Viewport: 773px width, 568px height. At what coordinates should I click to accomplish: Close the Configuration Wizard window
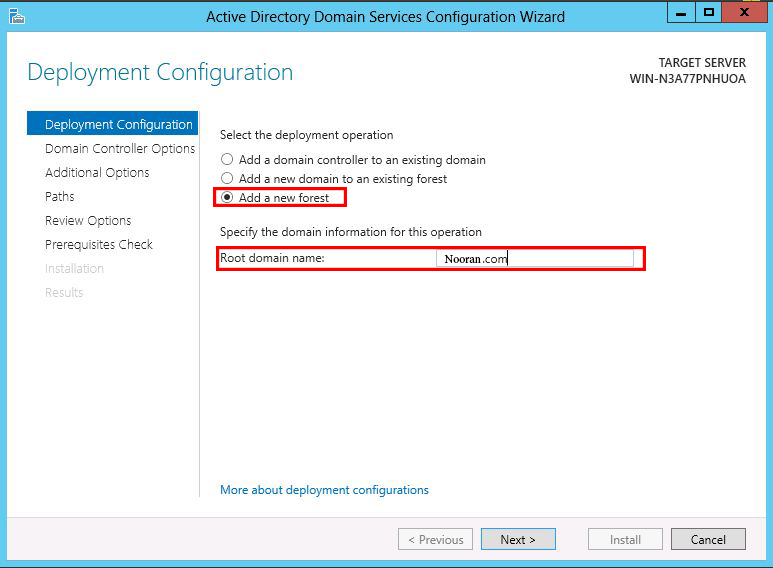[744, 12]
